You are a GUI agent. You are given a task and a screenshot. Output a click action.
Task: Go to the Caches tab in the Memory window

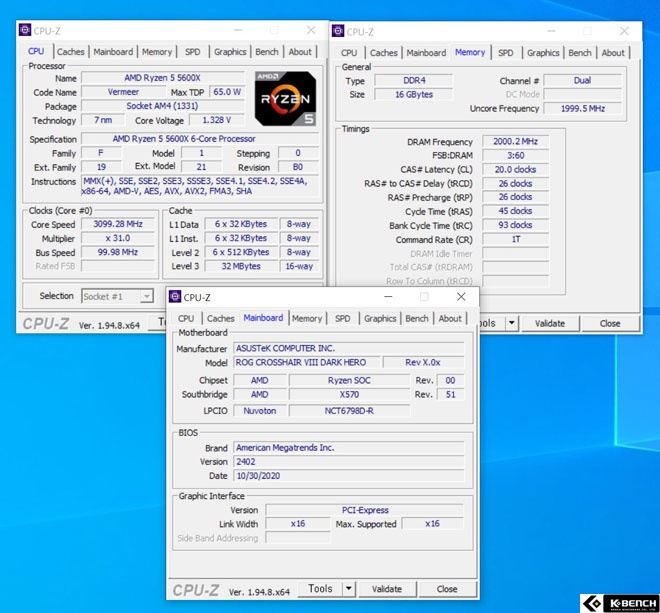(x=383, y=53)
